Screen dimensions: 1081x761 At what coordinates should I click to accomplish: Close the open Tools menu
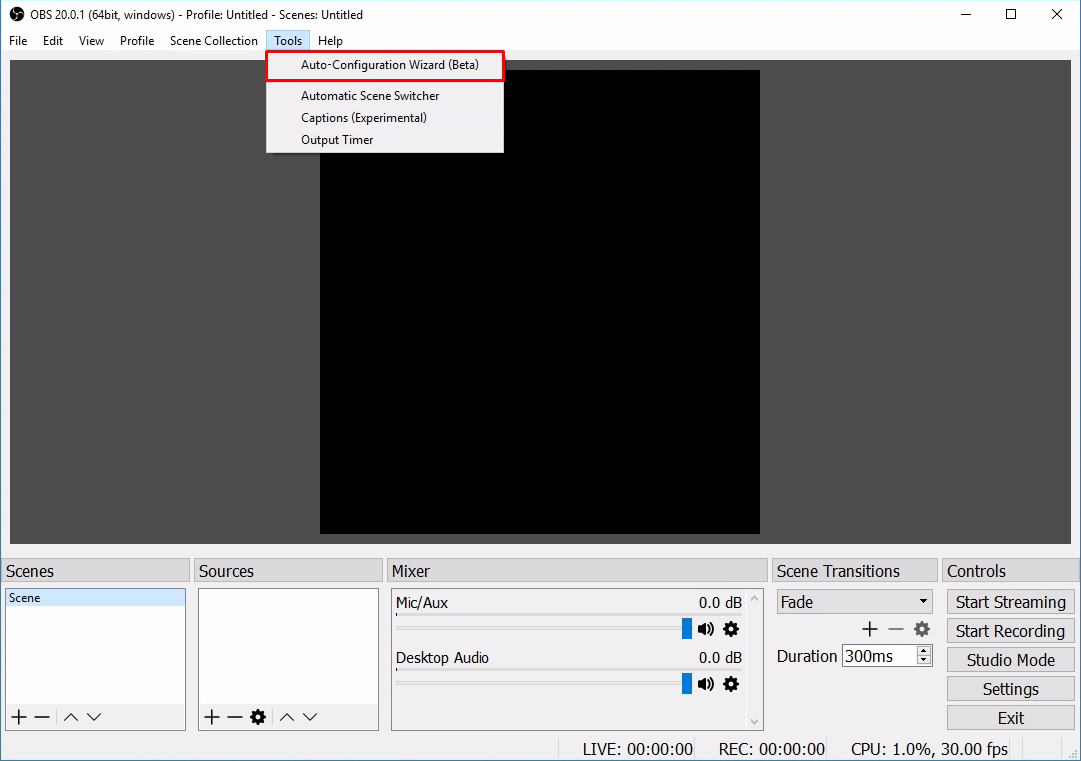click(x=288, y=41)
